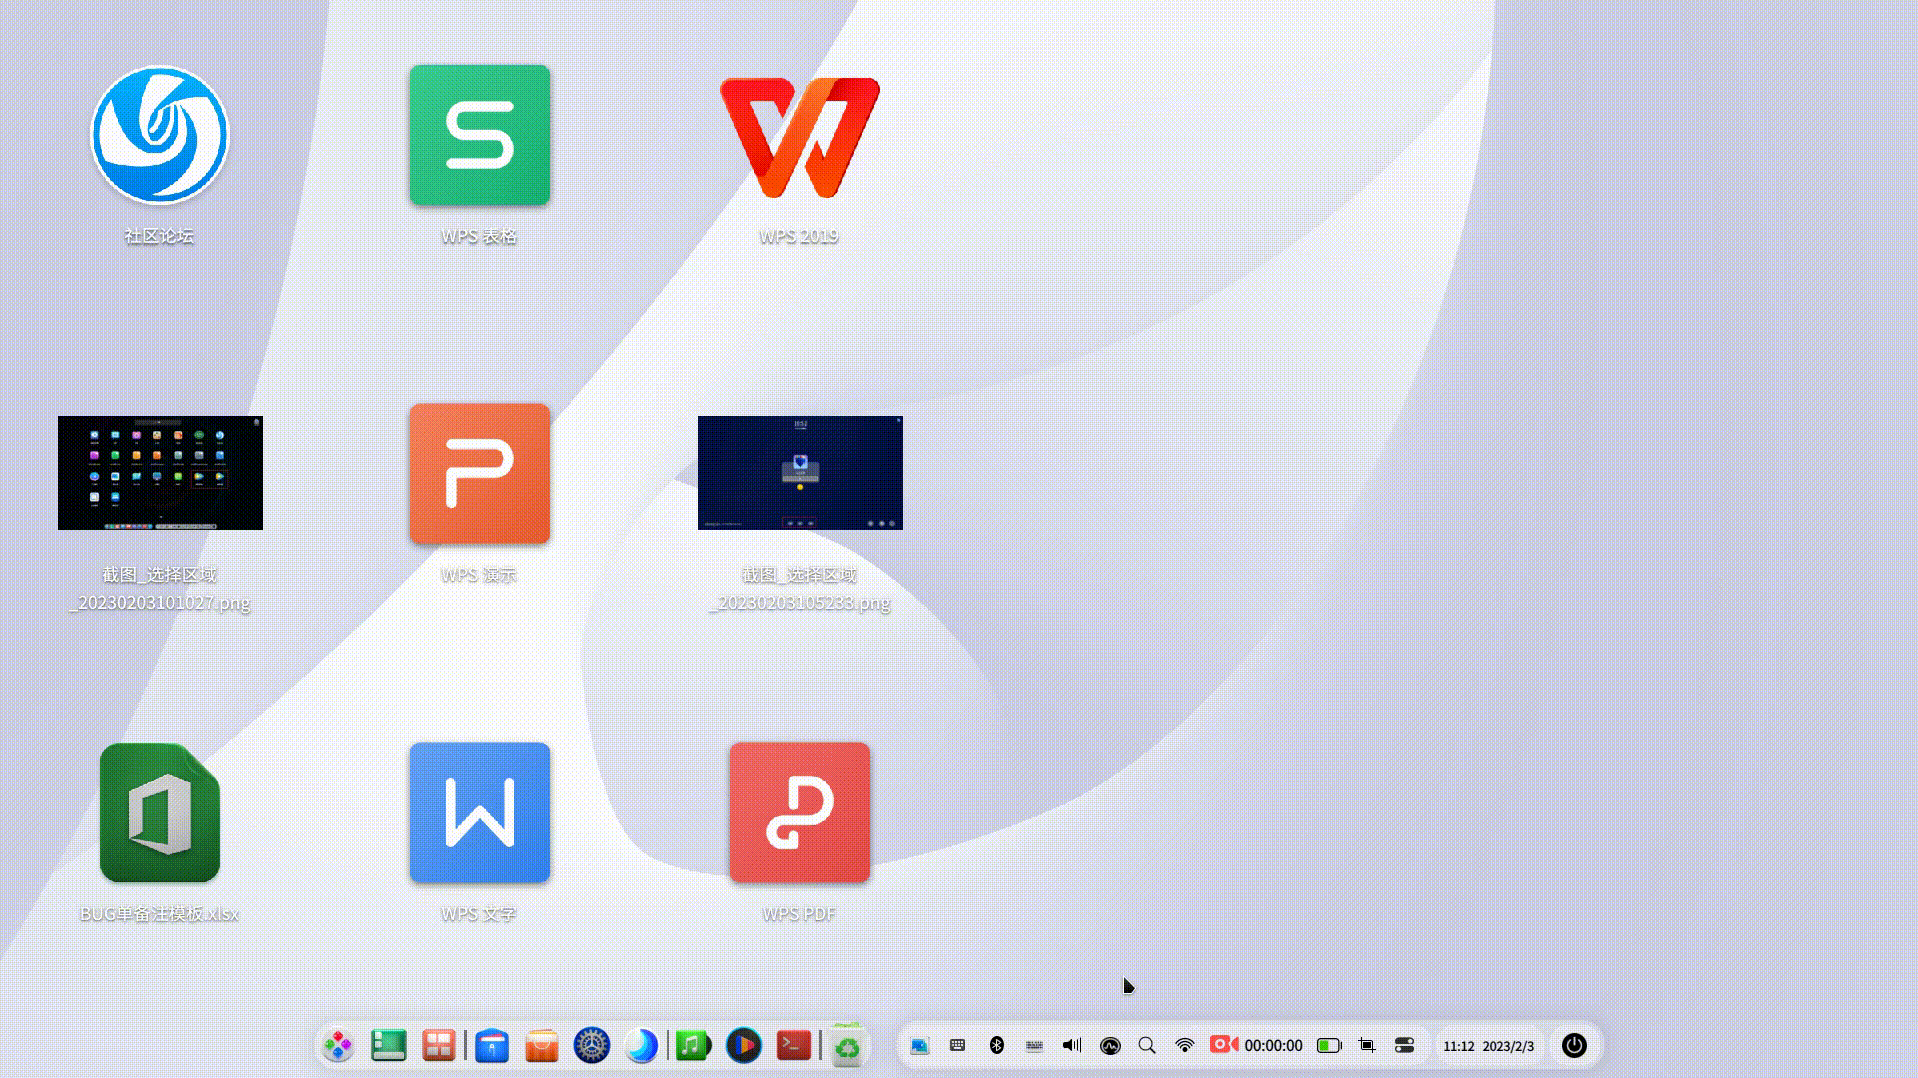
Task: Select screenshot thumbnail ending in 101027.png
Action: click(x=160, y=473)
